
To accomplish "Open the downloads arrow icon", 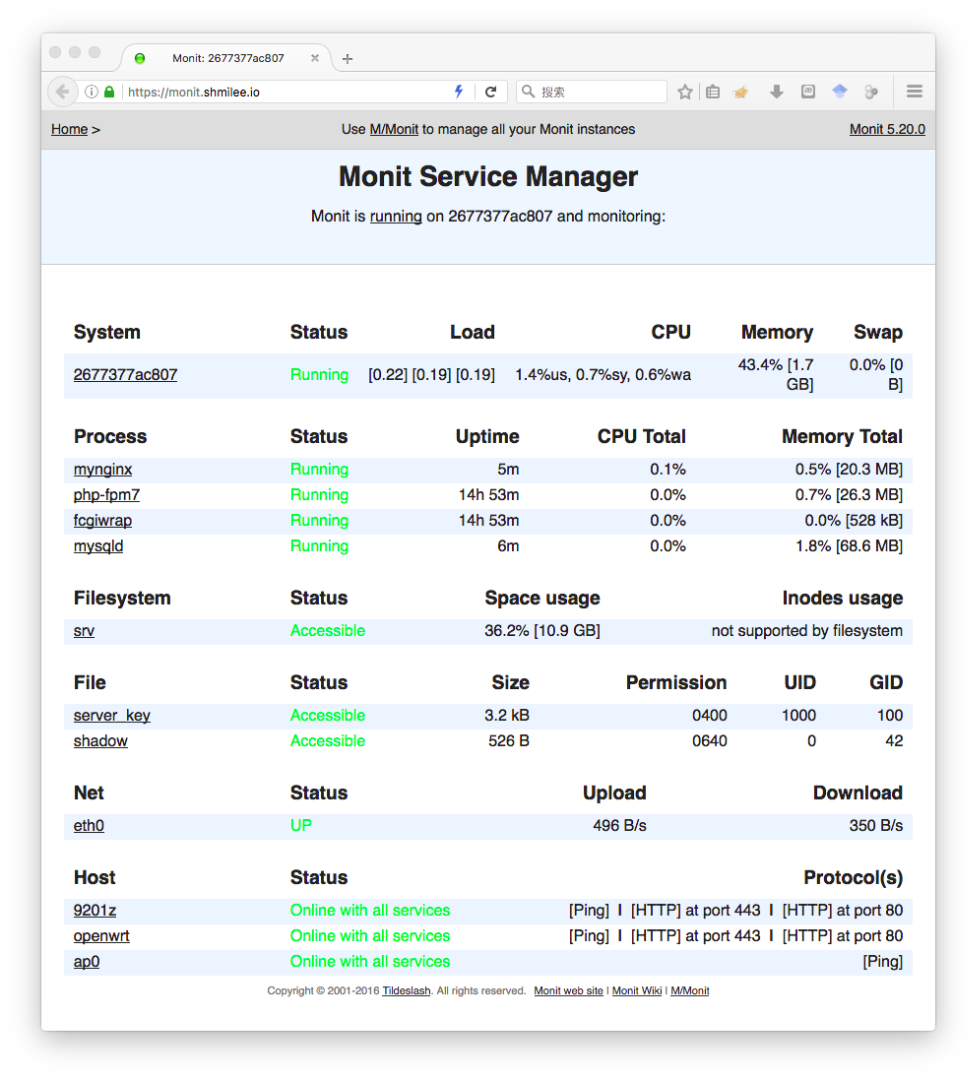I will point(776,92).
